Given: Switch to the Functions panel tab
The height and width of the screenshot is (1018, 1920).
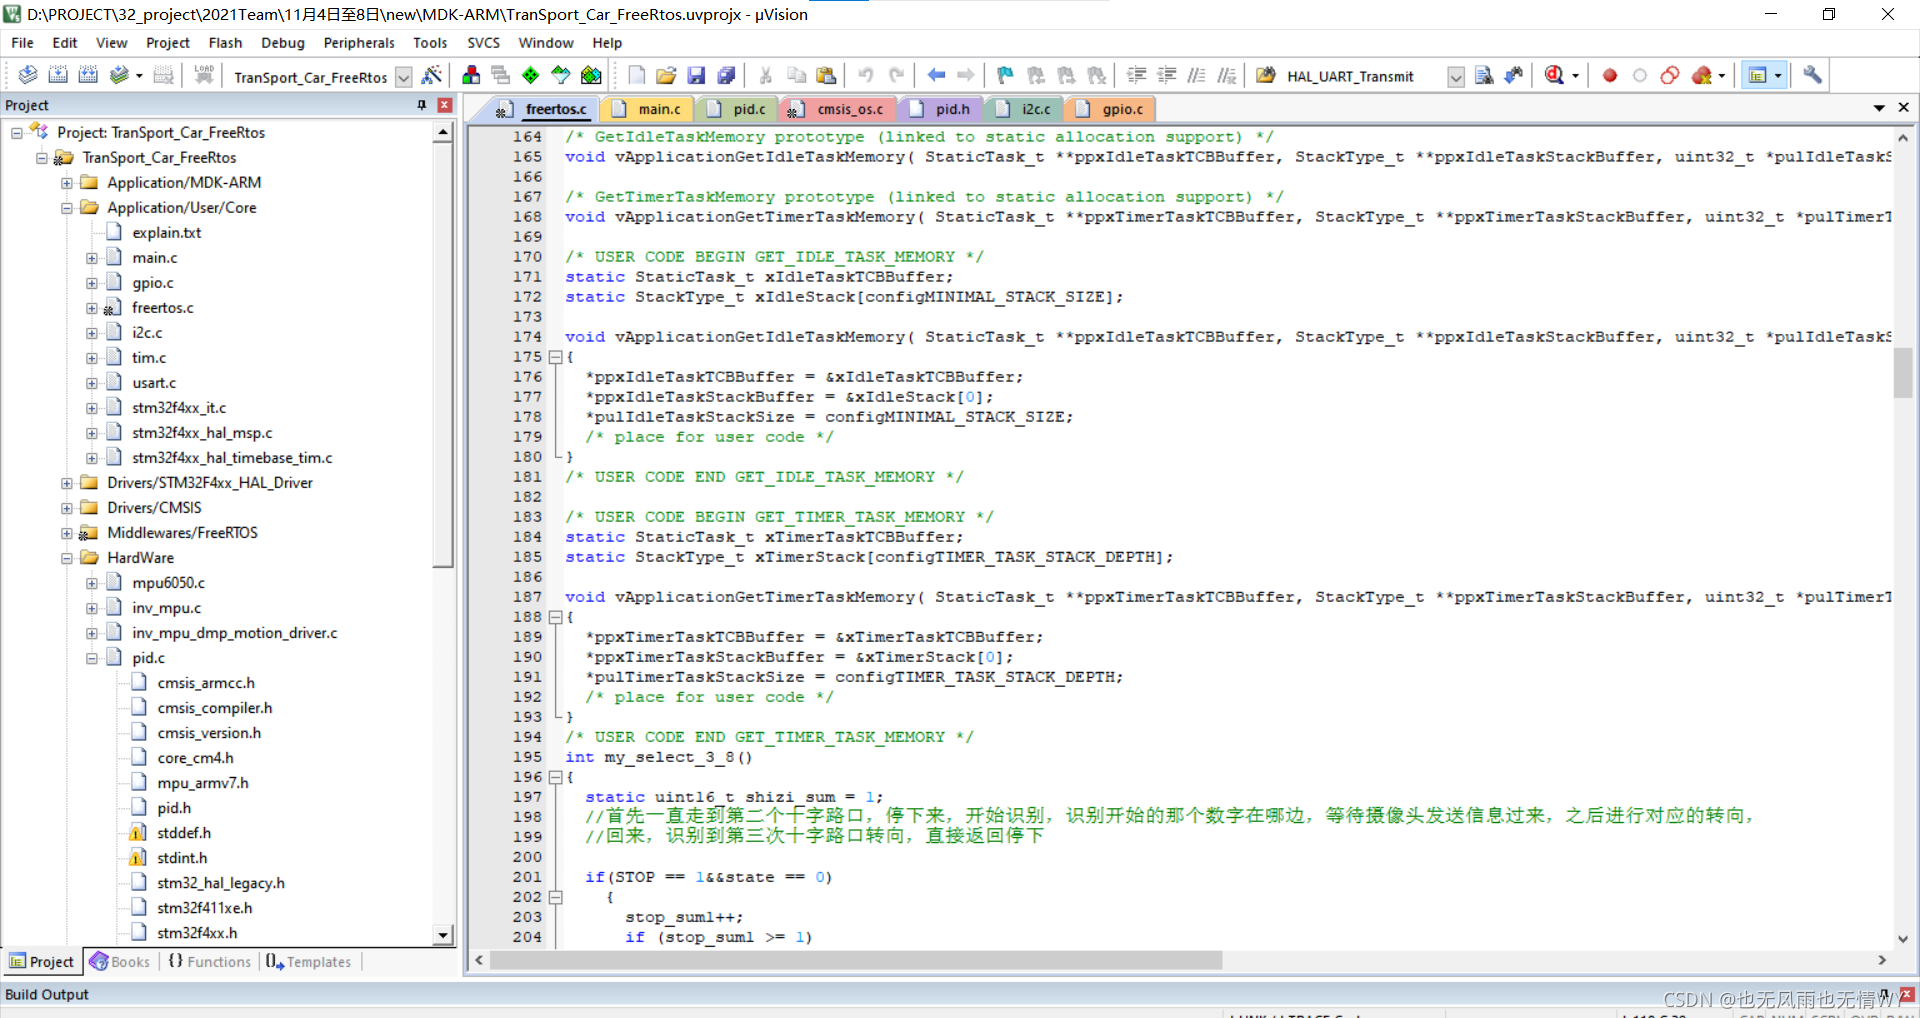Looking at the screenshot, I should pyautogui.click(x=210, y=961).
